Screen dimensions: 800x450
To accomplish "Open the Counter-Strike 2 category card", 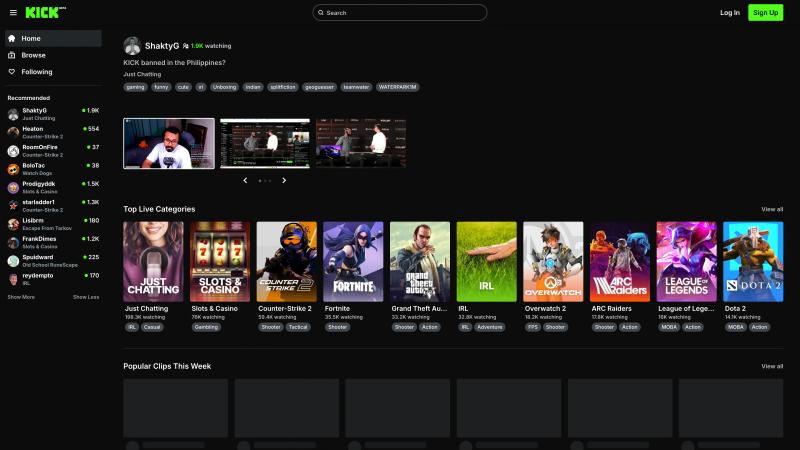I will pyautogui.click(x=286, y=261).
